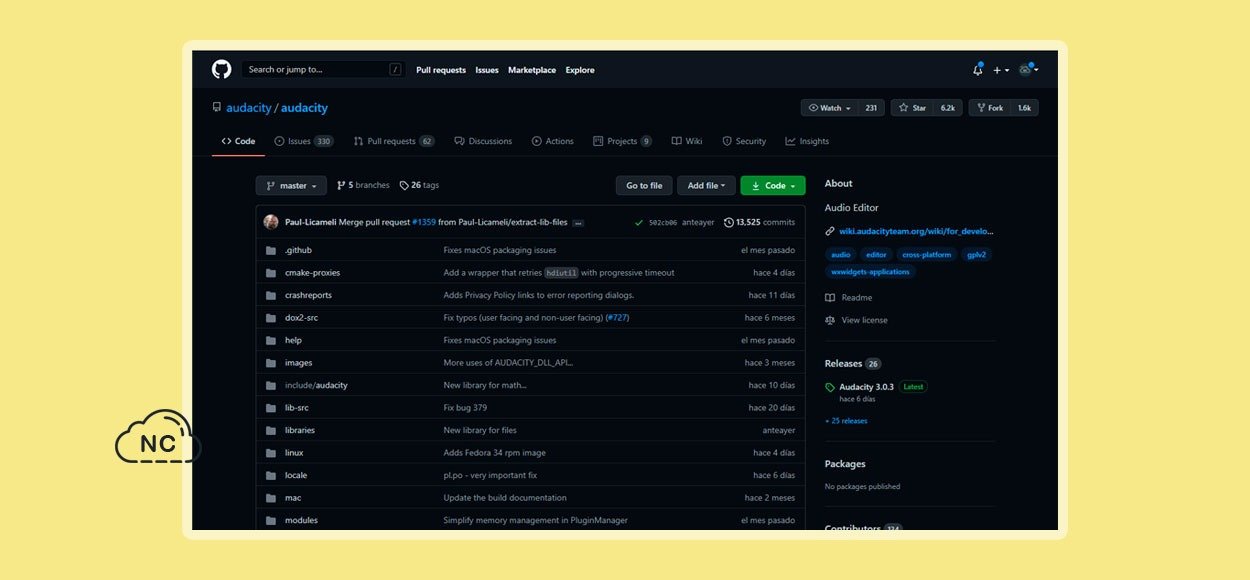1250x580 pixels.
Task: Click the search or jump to field
Action: pyautogui.click(x=323, y=70)
